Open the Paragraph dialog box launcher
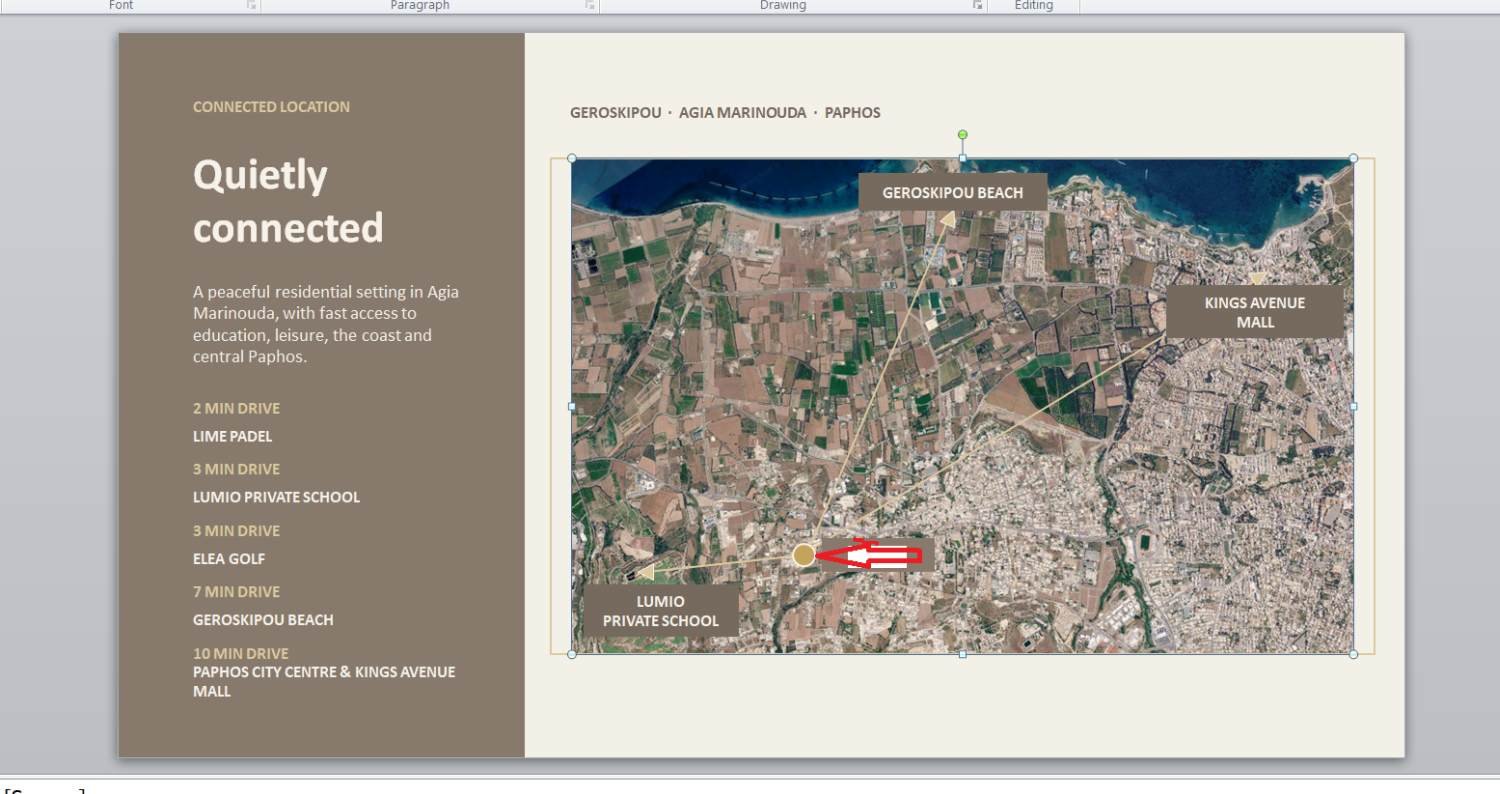1500x794 pixels. (590, 5)
